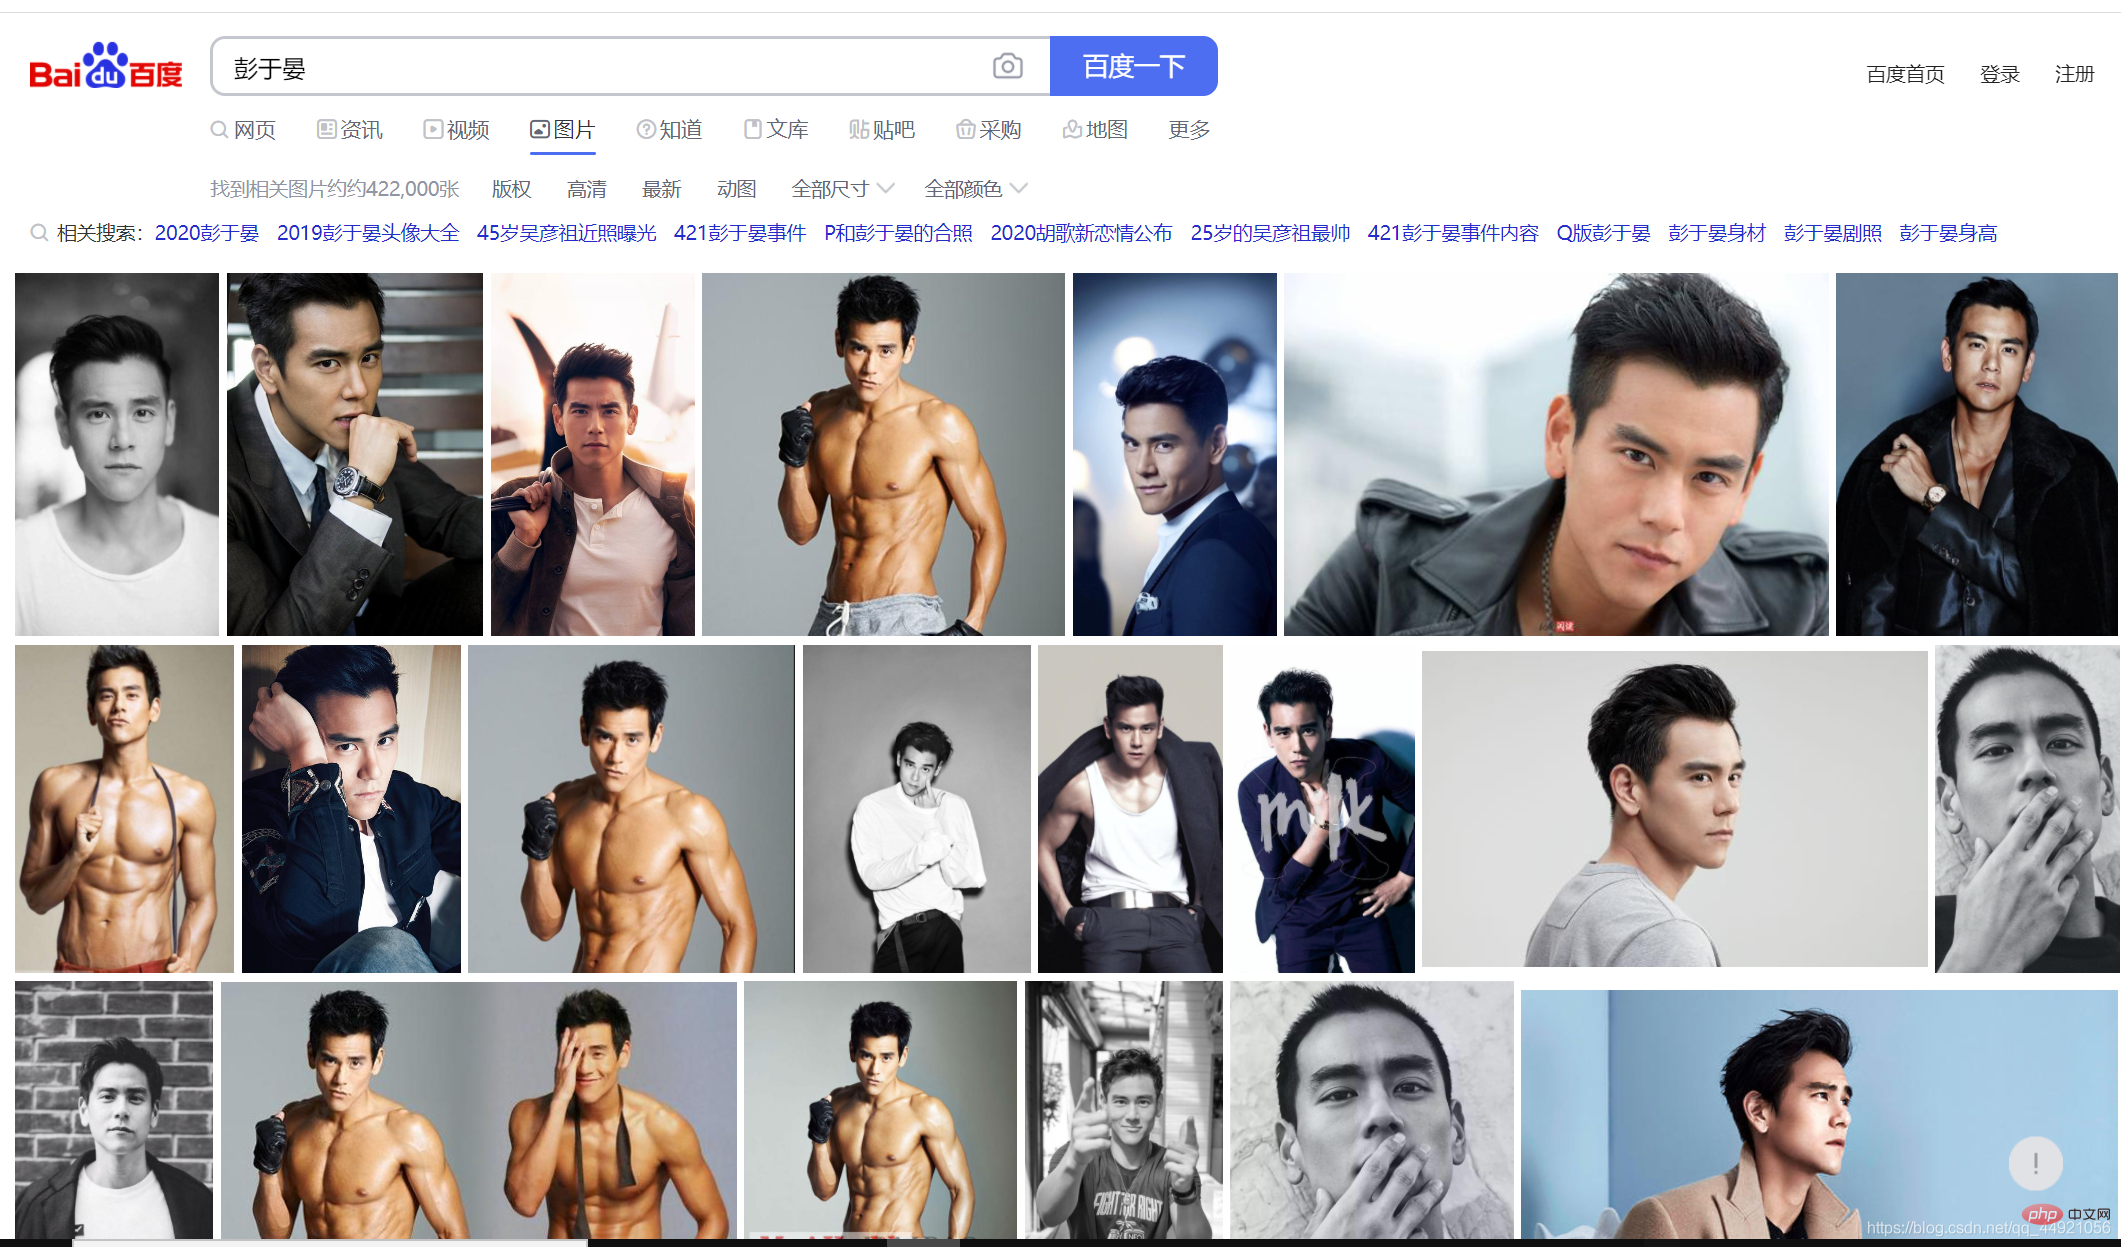Enable the 动图 animated-image filter

pyautogui.click(x=736, y=189)
